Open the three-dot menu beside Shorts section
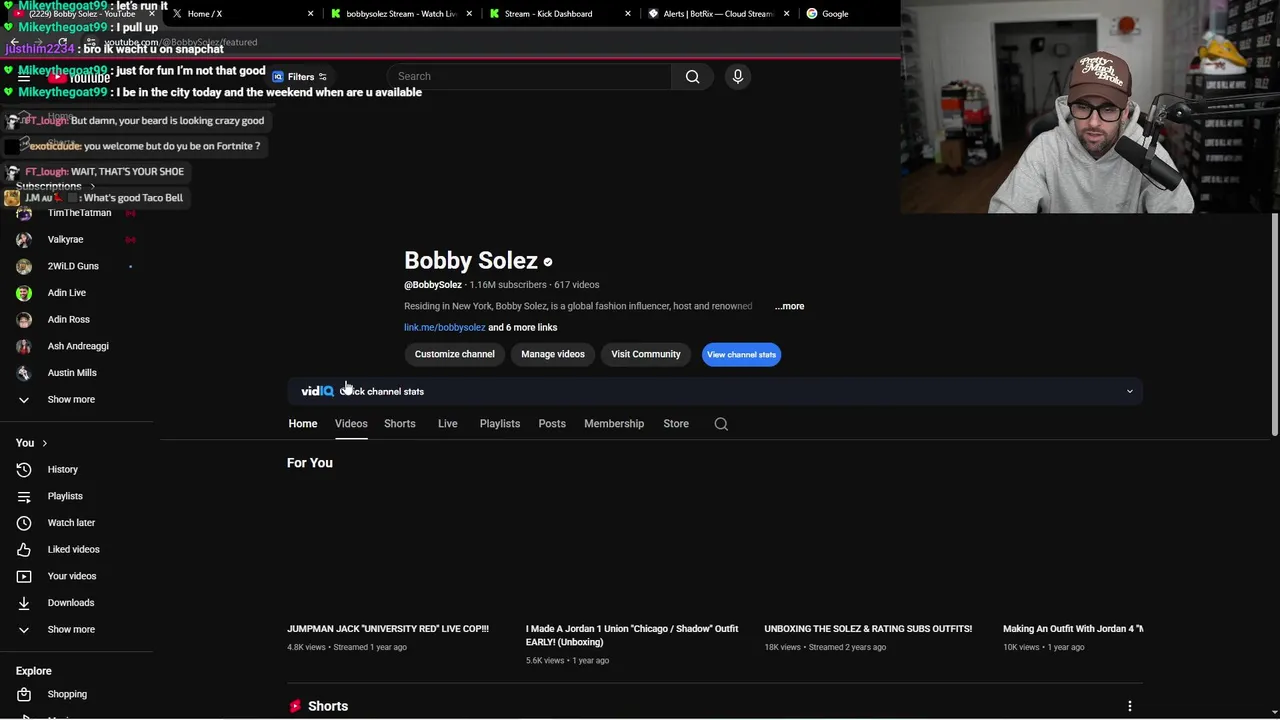Image resolution: width=1280 pixels, height=720 pixels. tap(1130, 706)
